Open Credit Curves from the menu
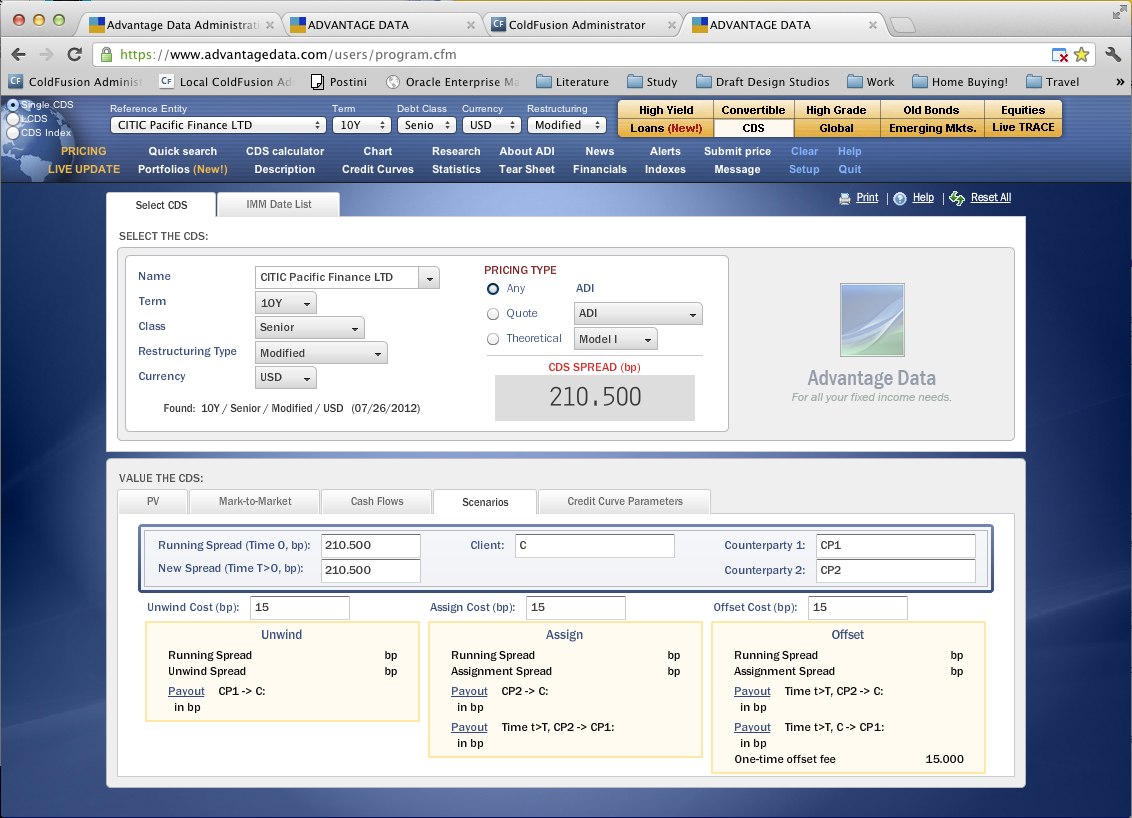The width and height of the screenshot is (1132, 818). (378, 170)
